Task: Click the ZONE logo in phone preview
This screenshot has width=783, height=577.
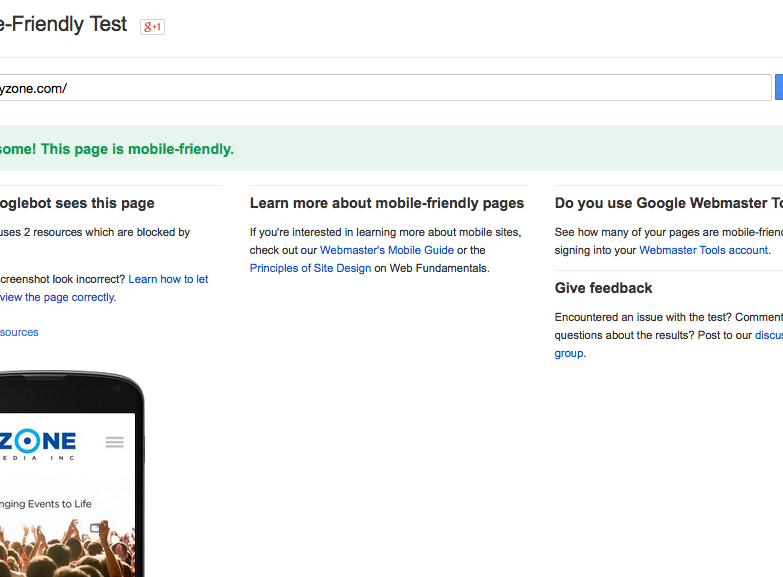Action: [38, 445]
